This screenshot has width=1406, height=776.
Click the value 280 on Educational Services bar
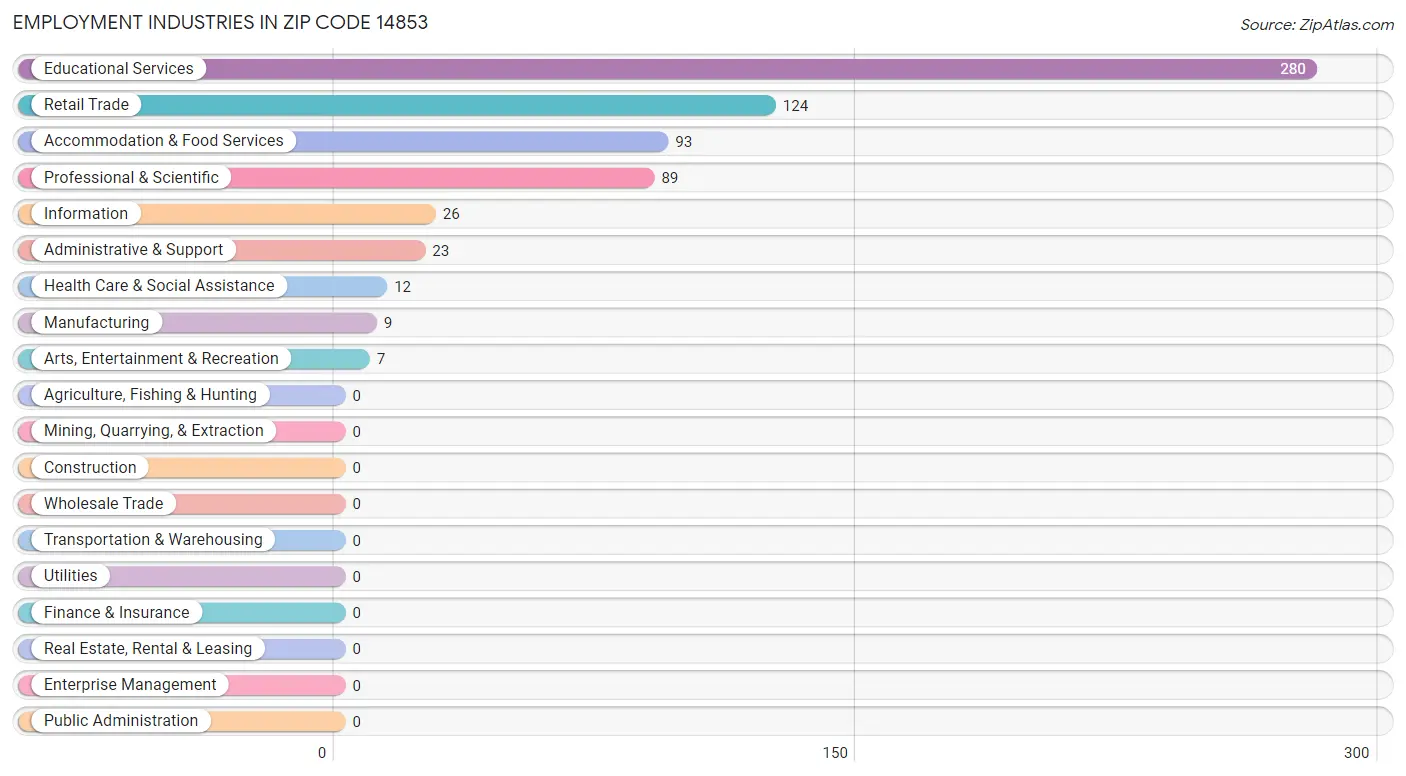click(1293, 69)
